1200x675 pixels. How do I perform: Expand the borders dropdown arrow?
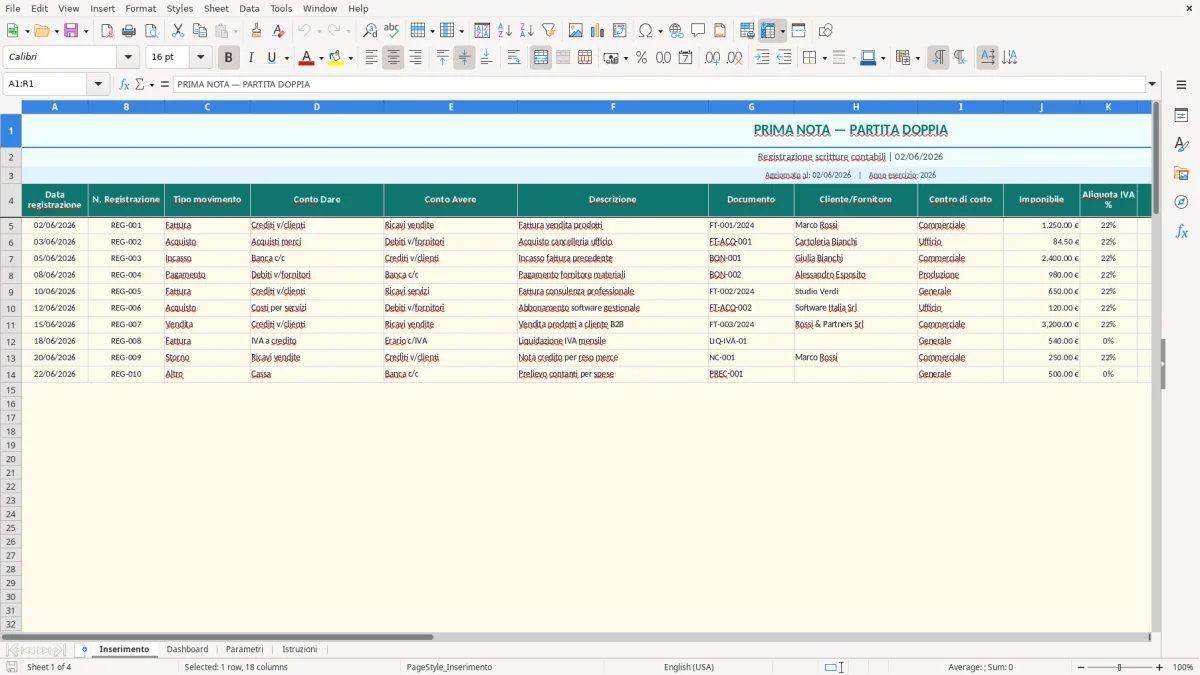(823, 58)
